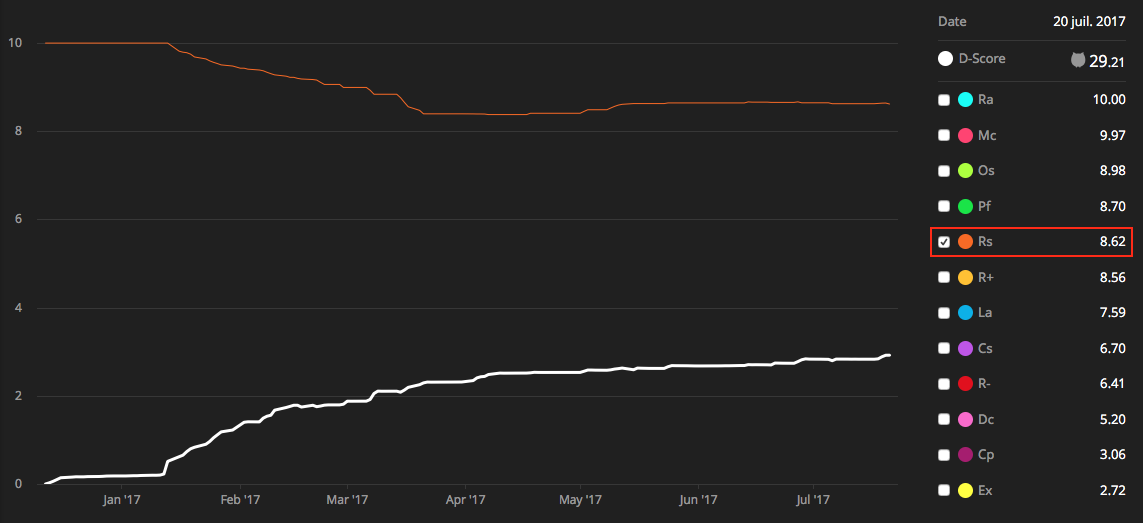Check the Pf metric checkbox

tap(944, 207)
